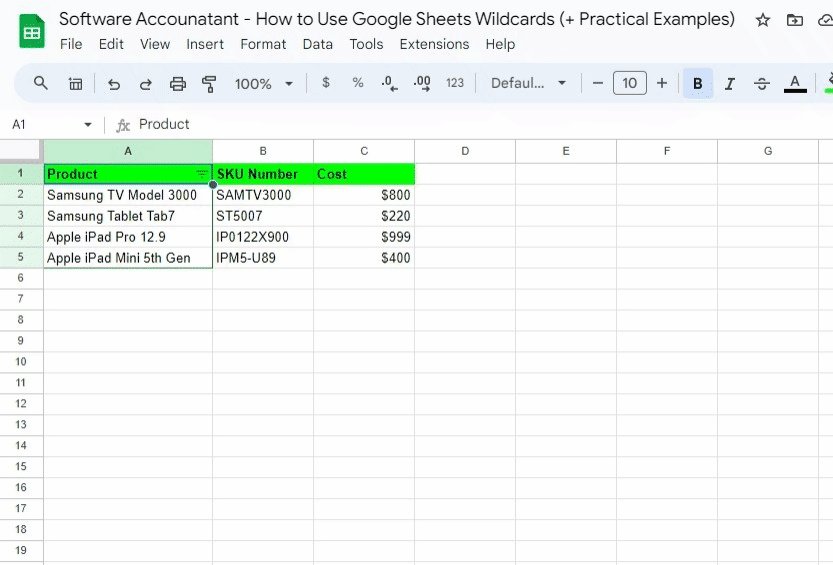
Task: Move document using folder icon
Action: click(x=795, y=20)
